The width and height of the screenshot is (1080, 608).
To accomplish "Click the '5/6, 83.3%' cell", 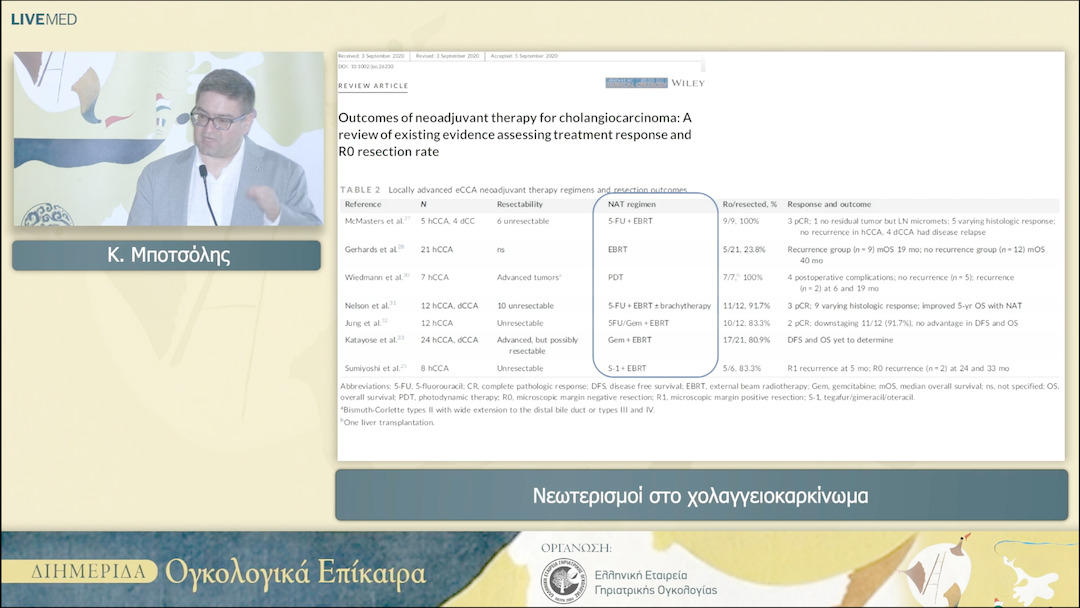I will [x=741, y=368].
